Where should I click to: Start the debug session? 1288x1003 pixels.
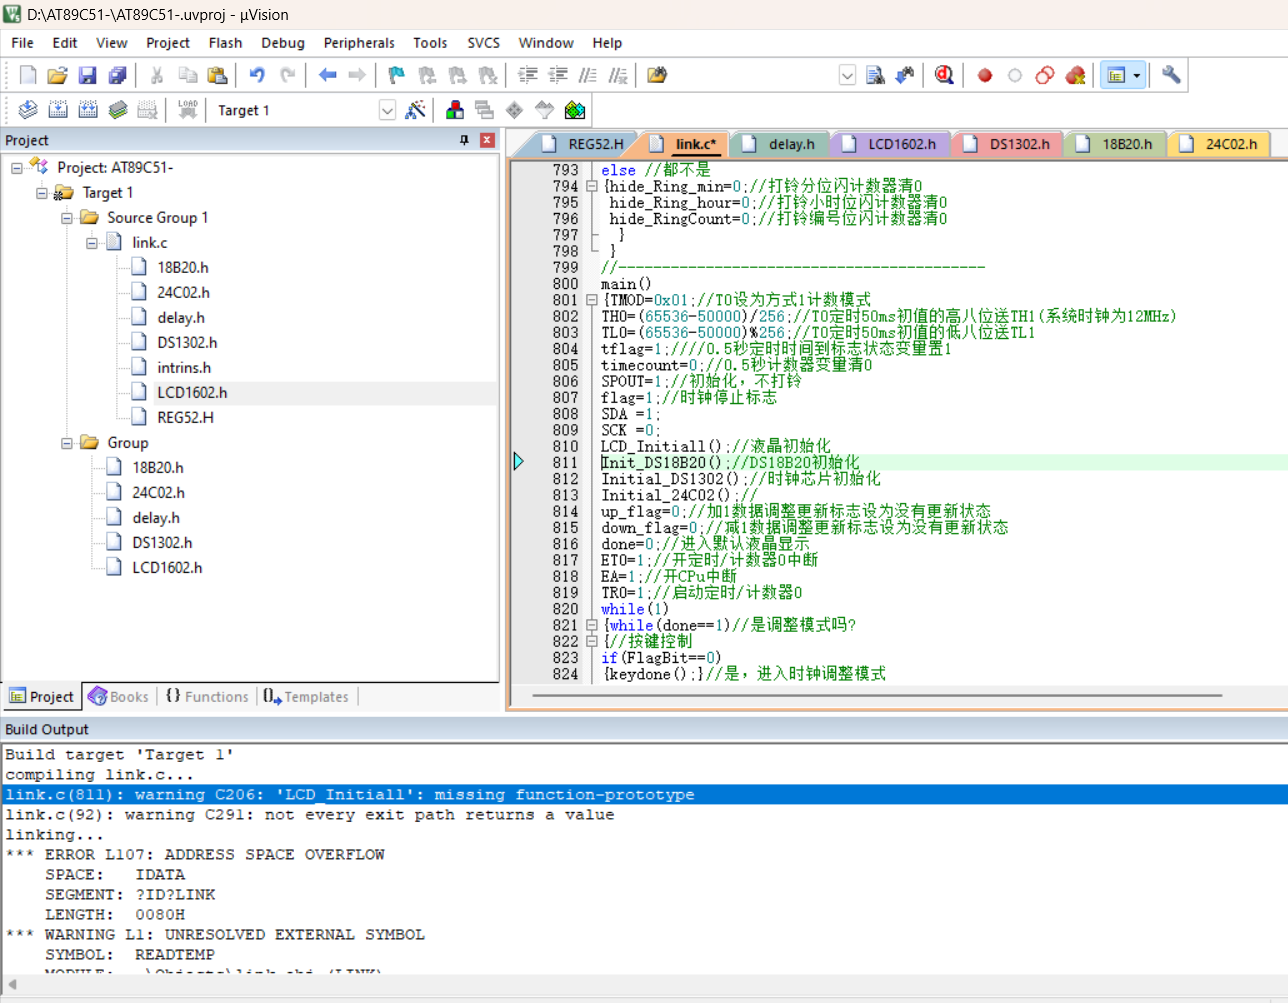point(944,75)
